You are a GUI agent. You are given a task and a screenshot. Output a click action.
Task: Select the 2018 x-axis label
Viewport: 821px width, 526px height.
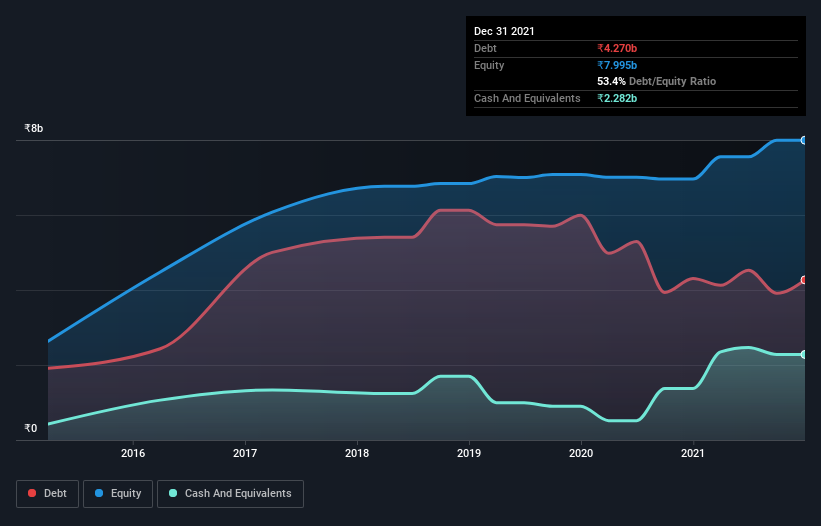(x=357, y=453)
